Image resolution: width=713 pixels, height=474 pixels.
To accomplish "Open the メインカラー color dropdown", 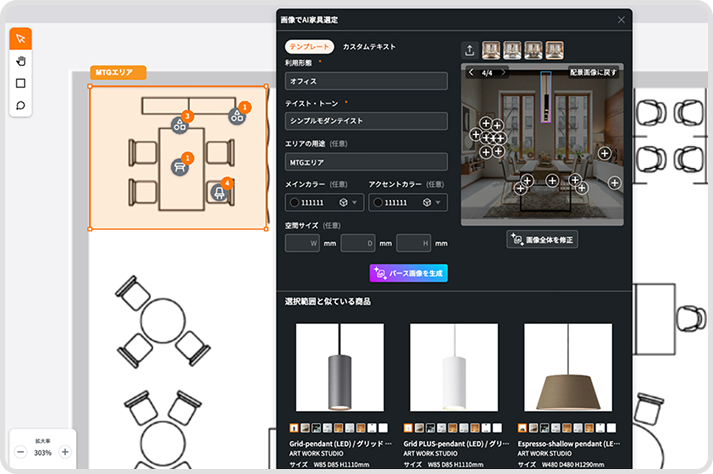I will [x=322, y=202].
